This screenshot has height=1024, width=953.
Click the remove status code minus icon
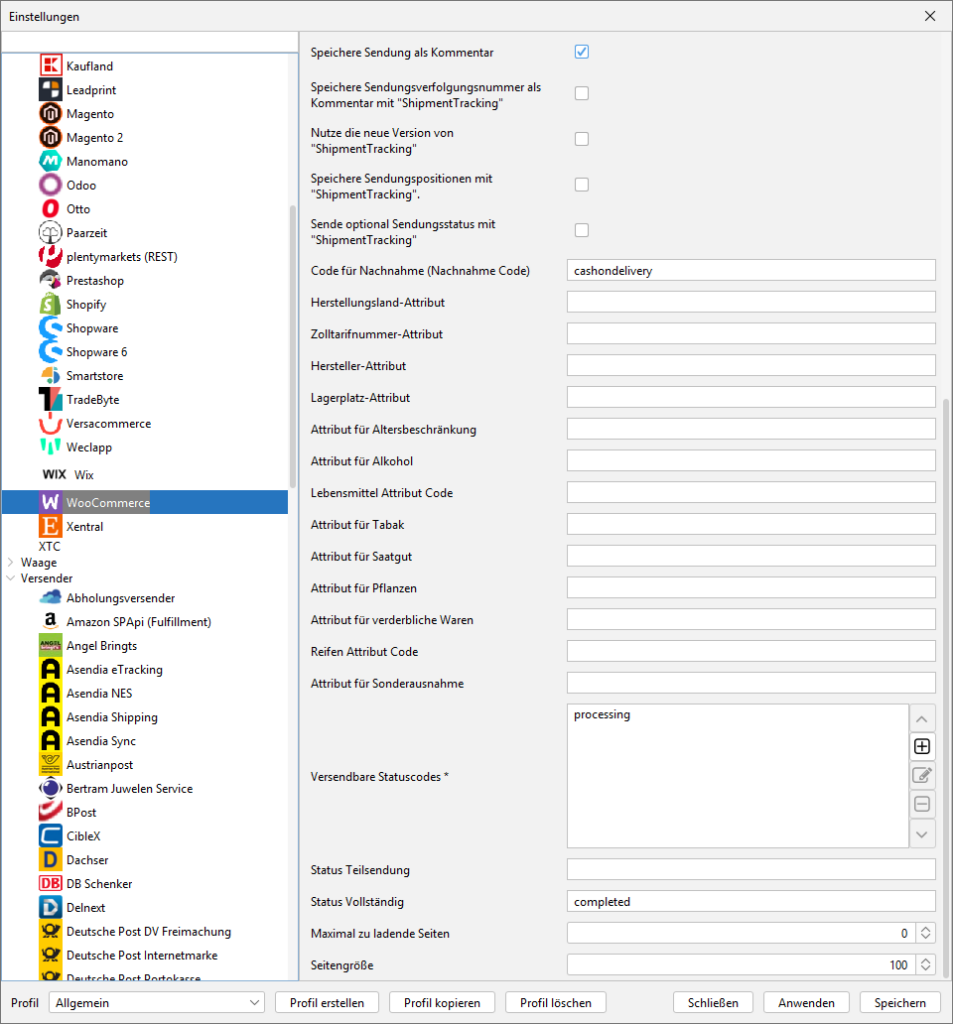click(922, 804)
